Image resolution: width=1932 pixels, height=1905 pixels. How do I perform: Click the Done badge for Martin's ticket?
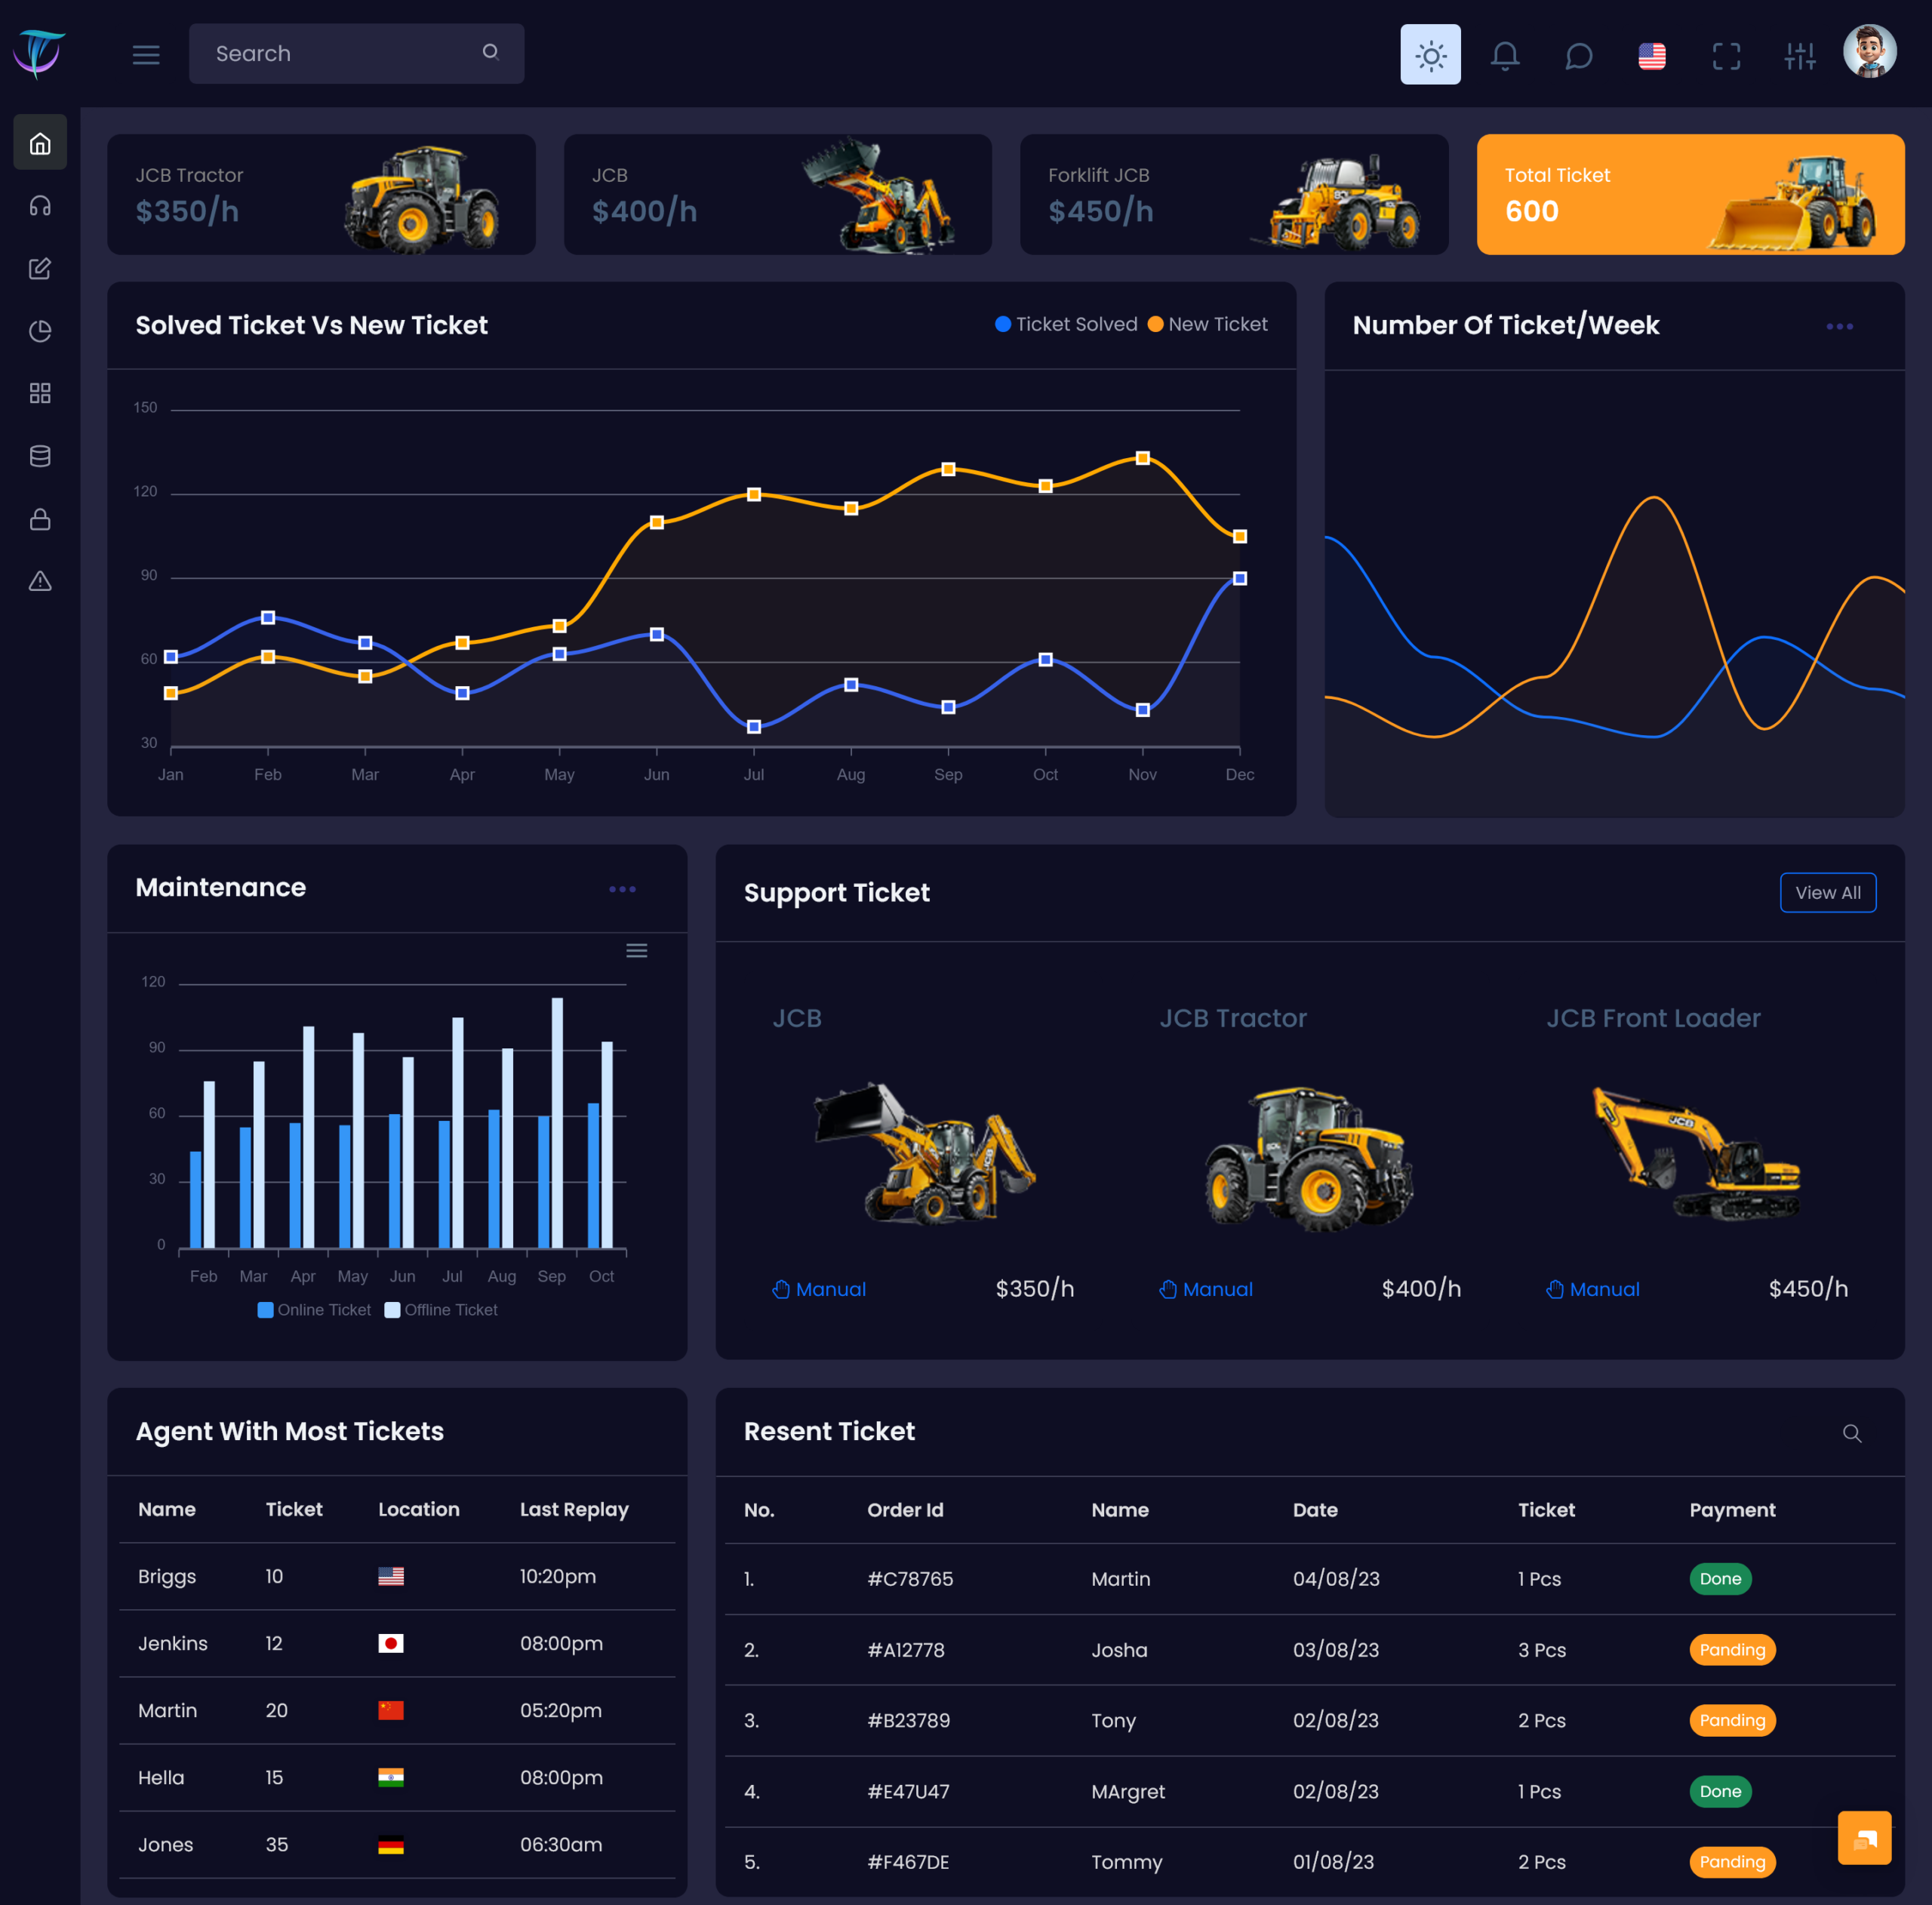[x=1720, y=1579]
